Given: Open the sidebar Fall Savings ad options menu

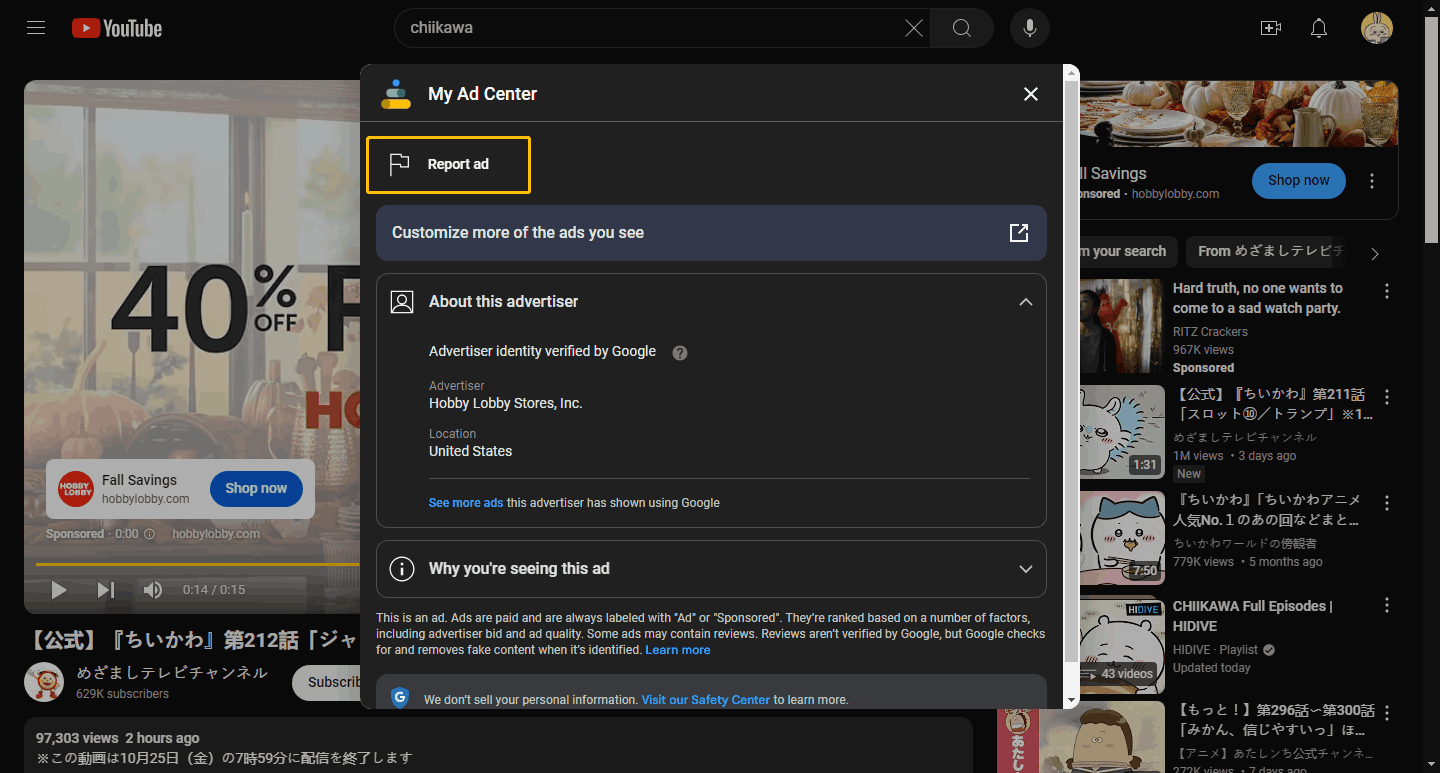Looking at the screenshot, I should pyautogui.click(x=1372, y=181).
